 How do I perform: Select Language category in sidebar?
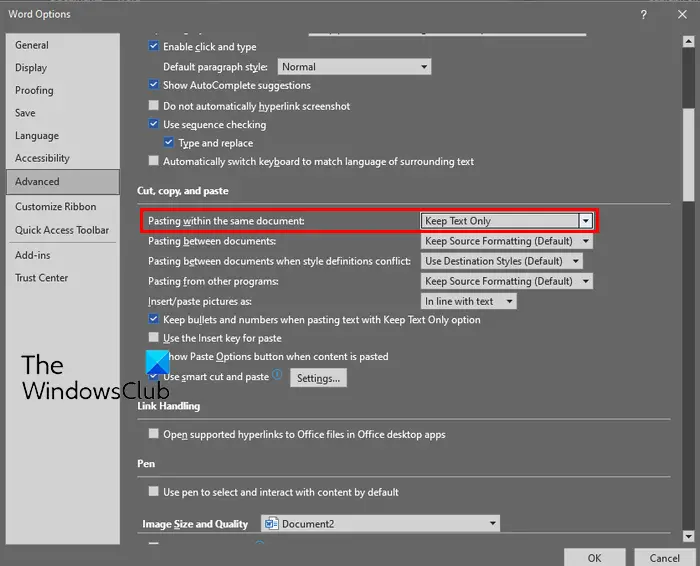(63, 136)
